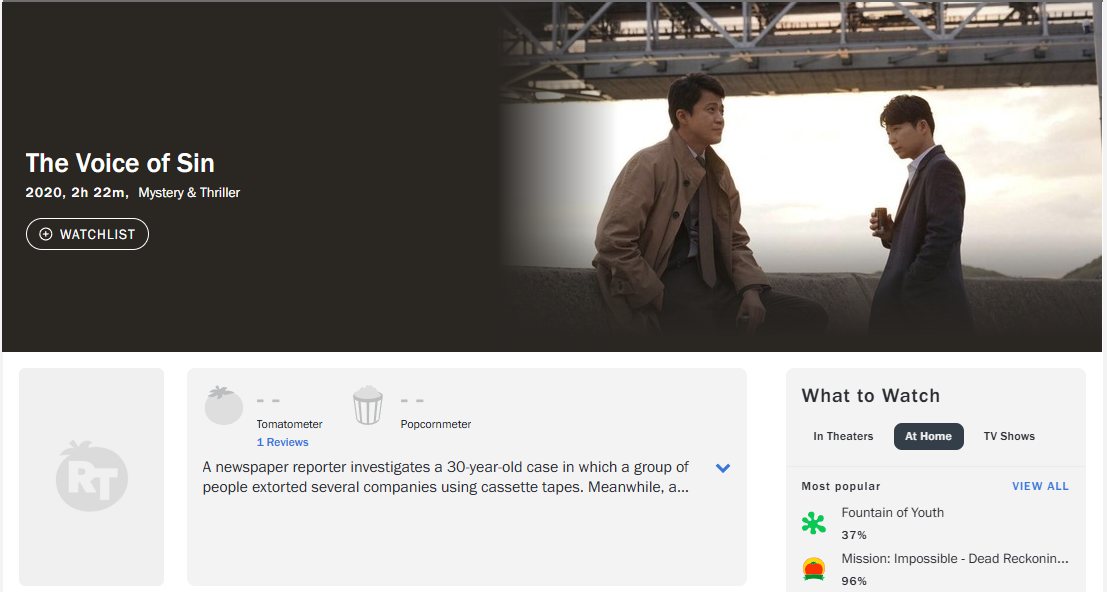Open Mission: Impossible - Dead Reckoning link
Viewport: 1107px width, 592px height.
tap(955, 558)
